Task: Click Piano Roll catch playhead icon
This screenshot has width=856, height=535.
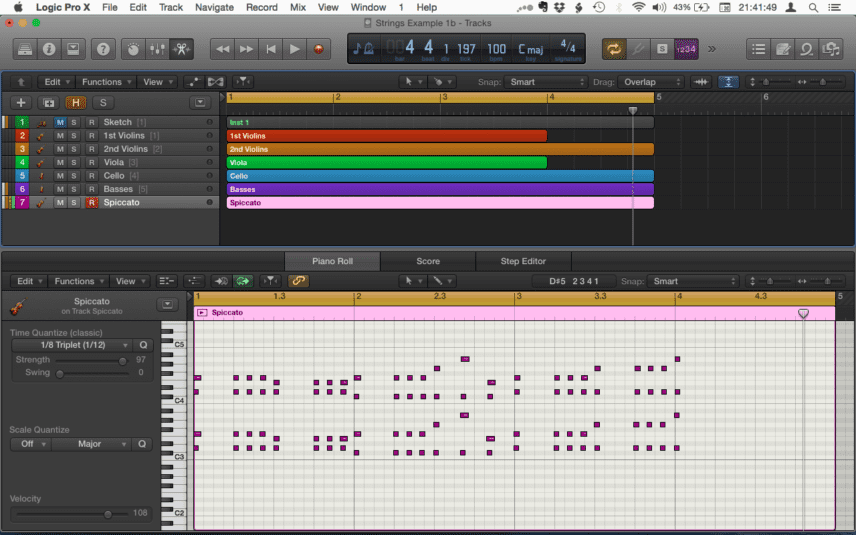Action: coord(270,281)
